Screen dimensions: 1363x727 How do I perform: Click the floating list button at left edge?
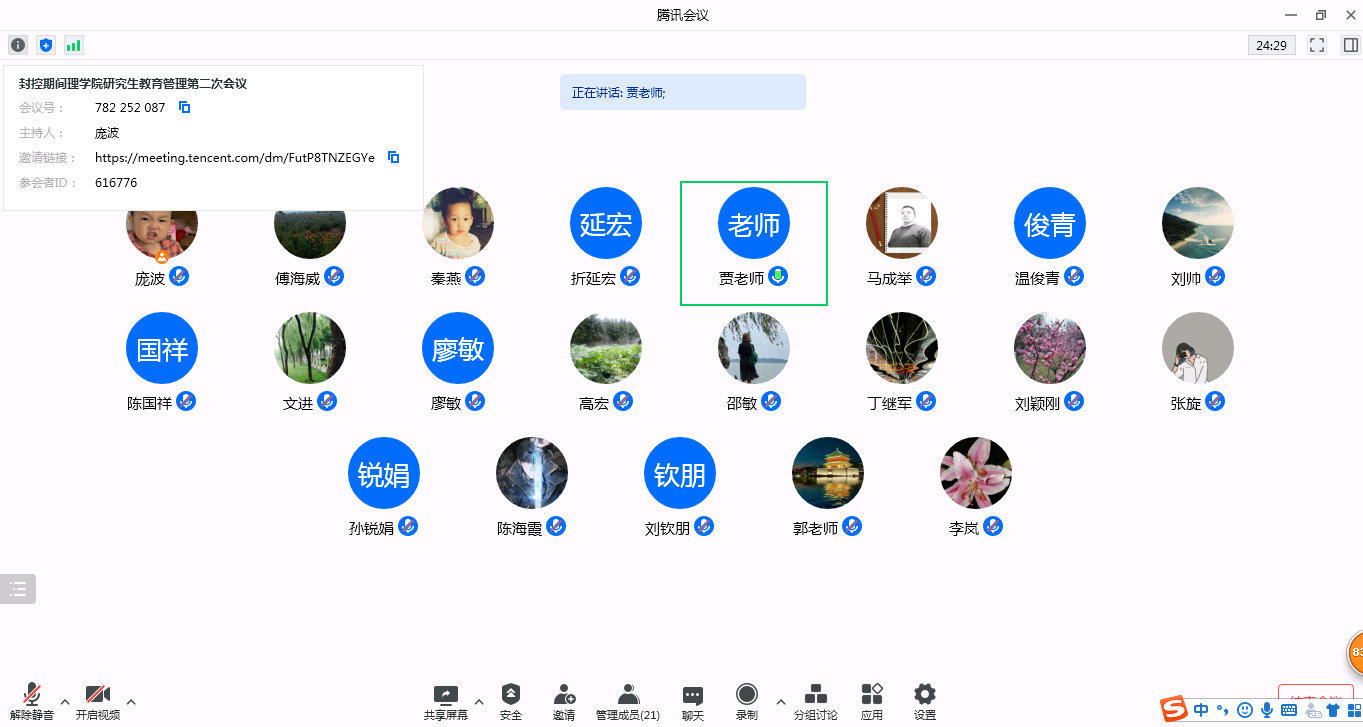point(18,589)
